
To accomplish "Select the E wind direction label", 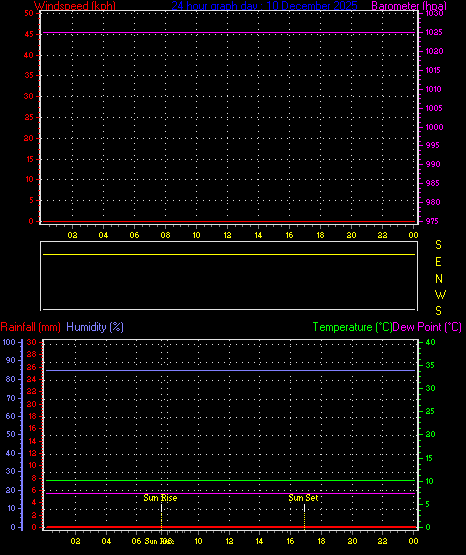I will (x=438, y=262).
